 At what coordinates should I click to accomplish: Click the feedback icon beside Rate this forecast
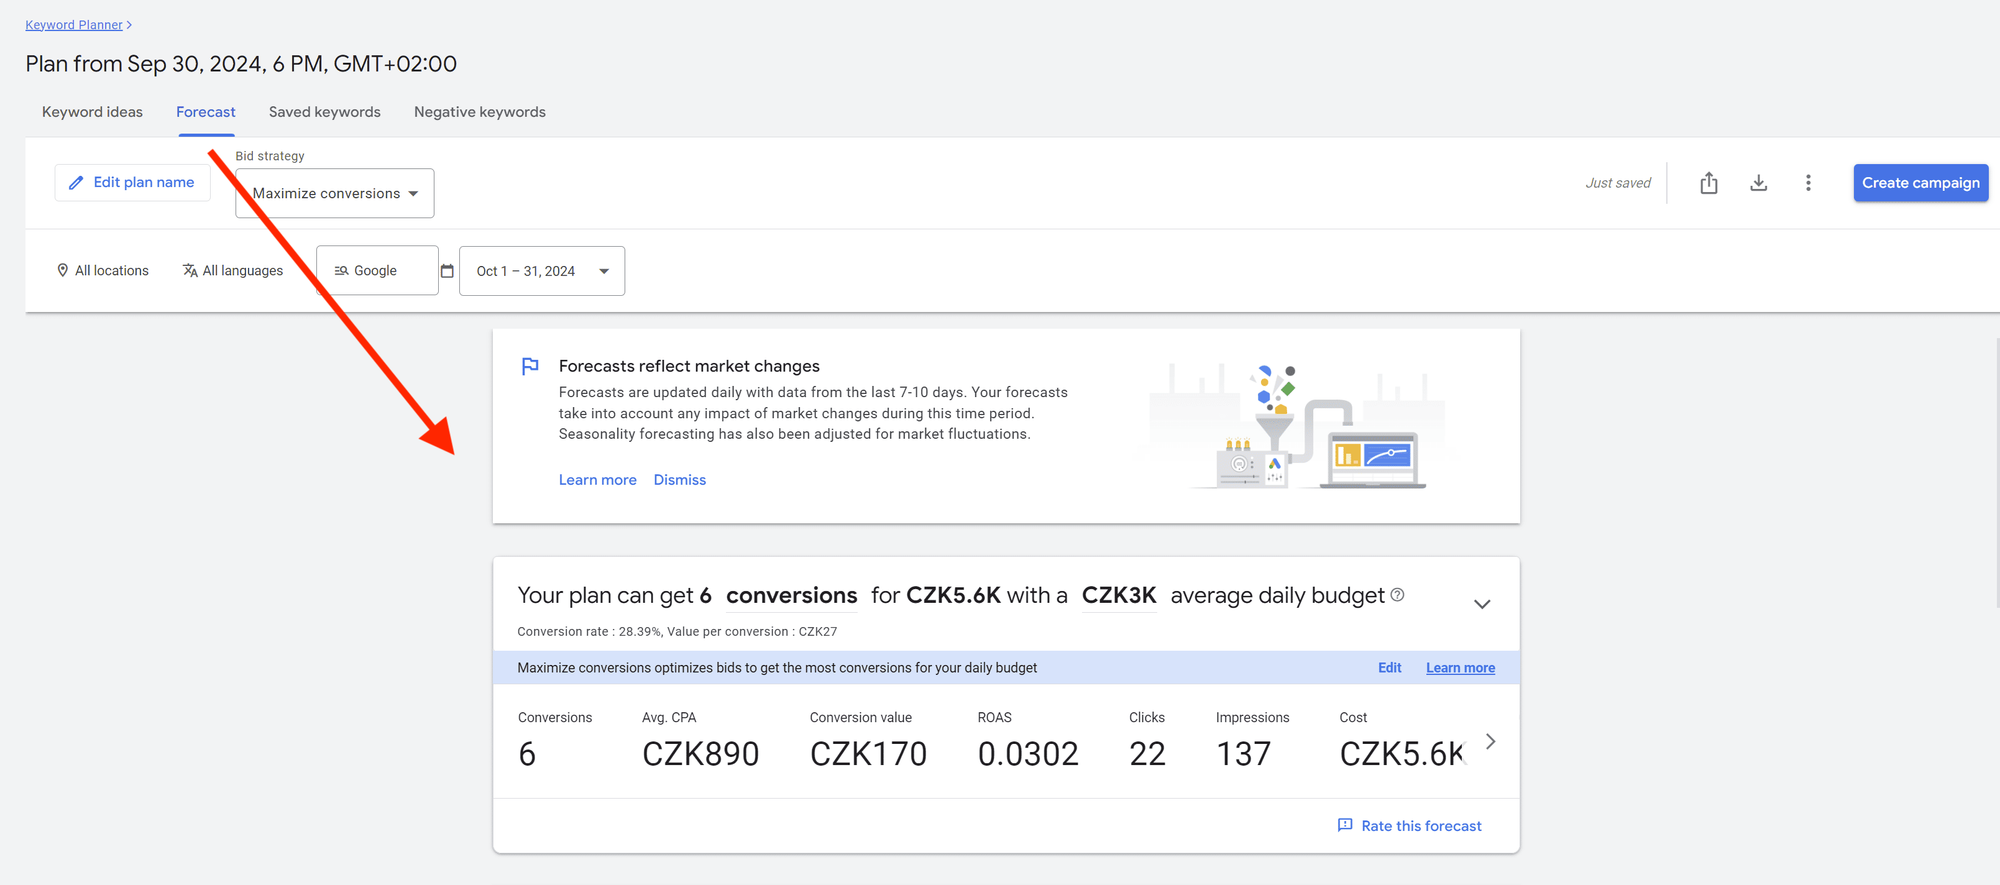tap(1345, 825)
